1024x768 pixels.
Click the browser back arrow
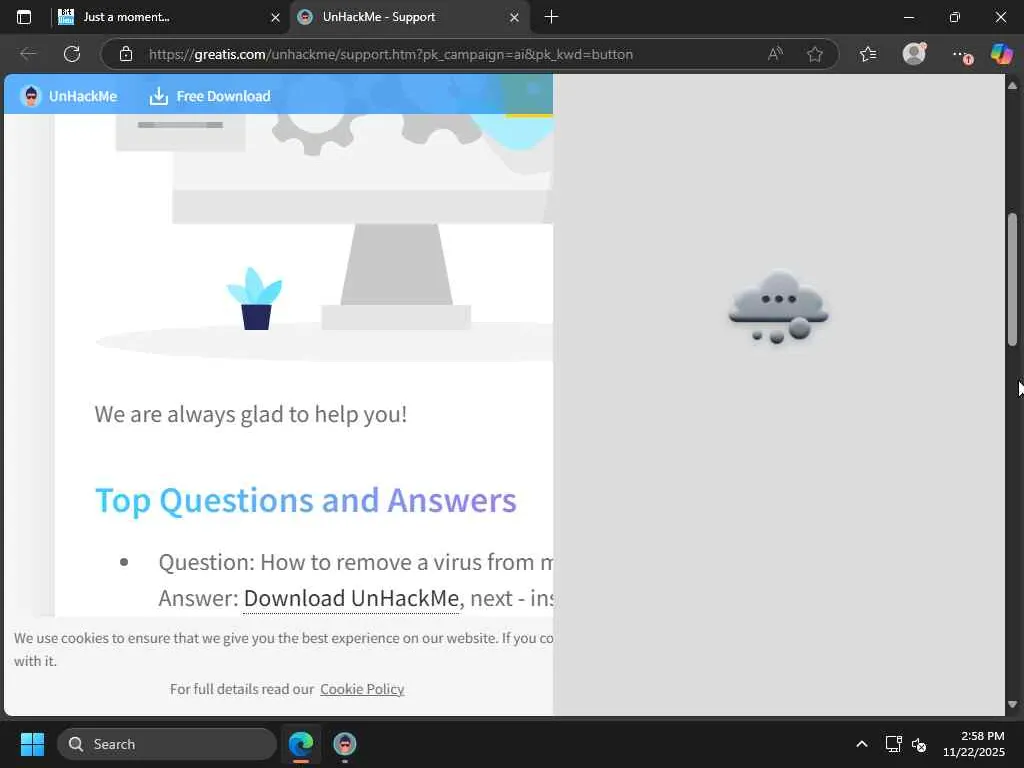click(x=28, y=54)
